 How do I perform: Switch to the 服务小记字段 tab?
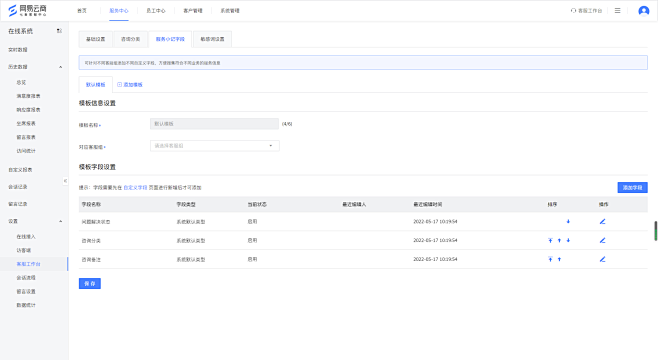coord(170,39)
